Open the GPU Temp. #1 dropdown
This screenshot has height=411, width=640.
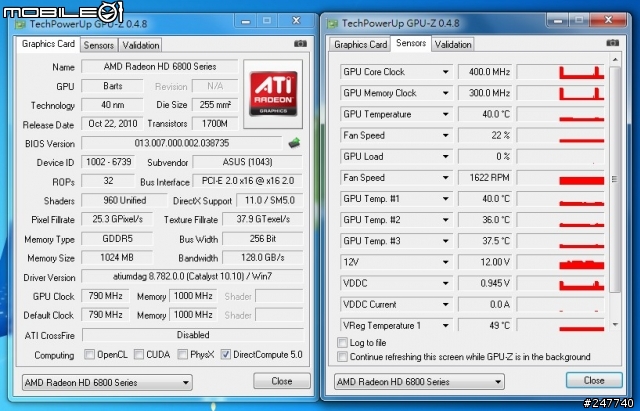coord(446,199)
